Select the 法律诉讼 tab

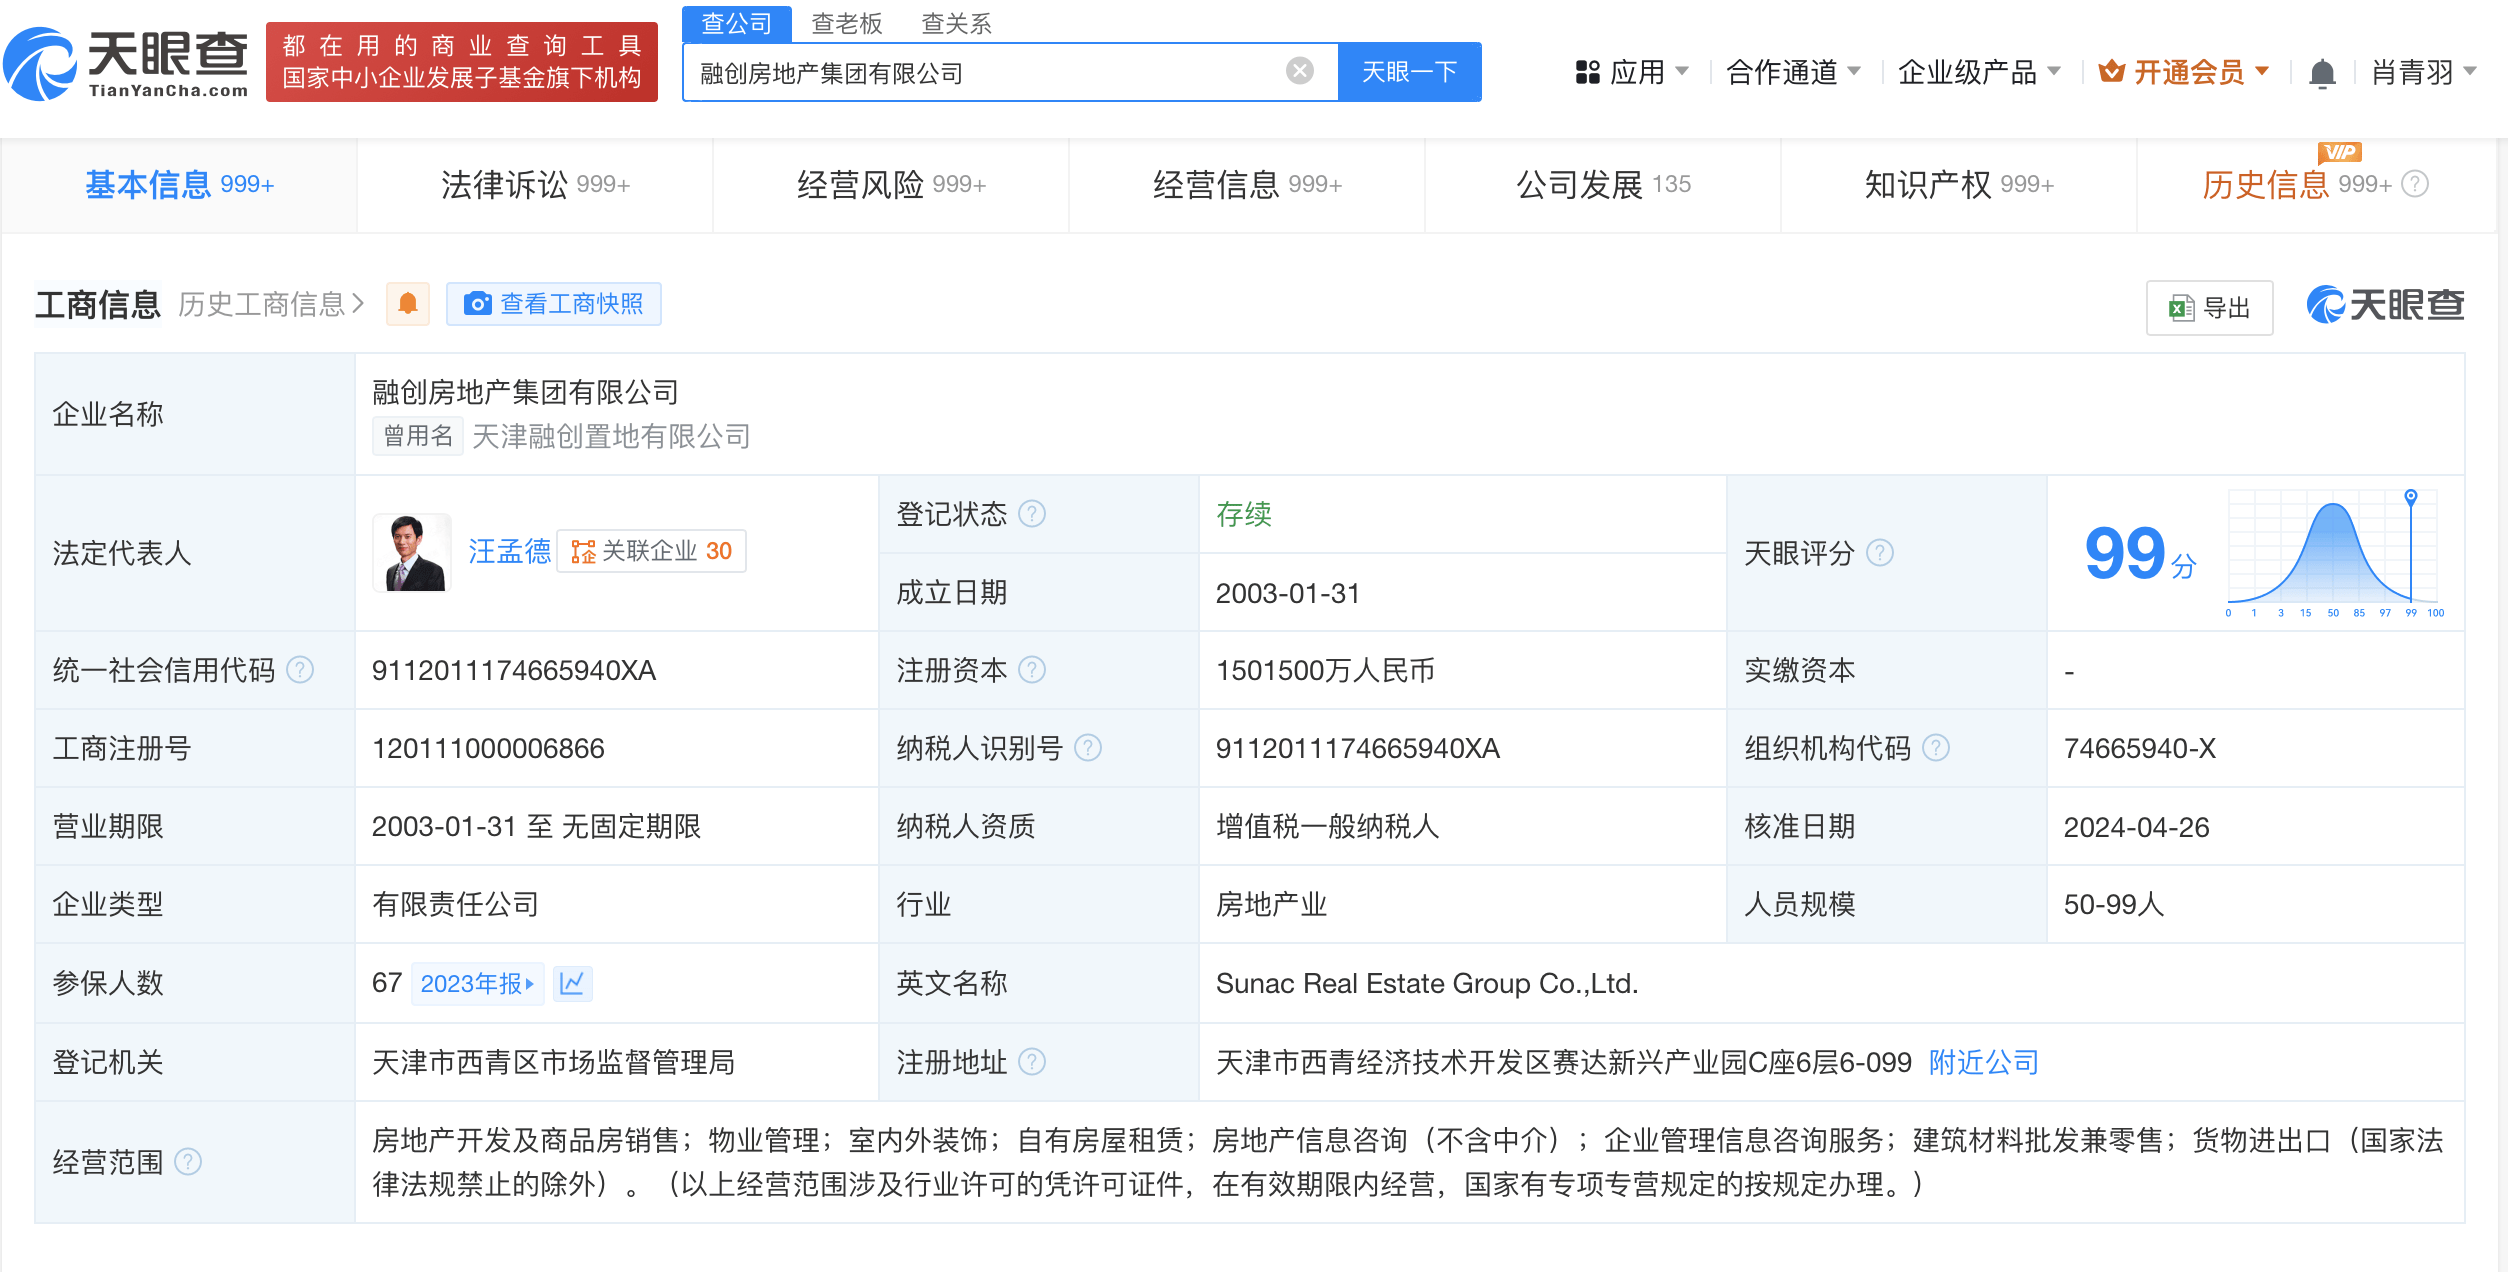click(535, 185)
